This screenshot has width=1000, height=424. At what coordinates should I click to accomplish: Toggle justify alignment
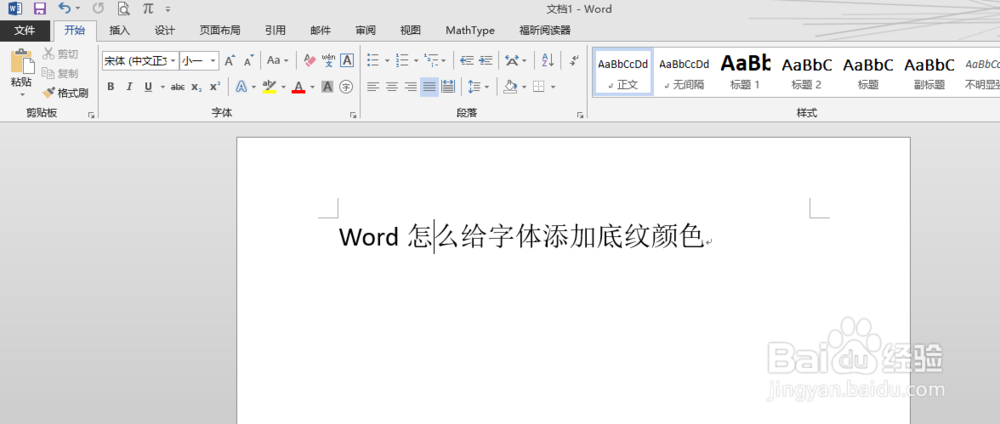tap(429, 87)
